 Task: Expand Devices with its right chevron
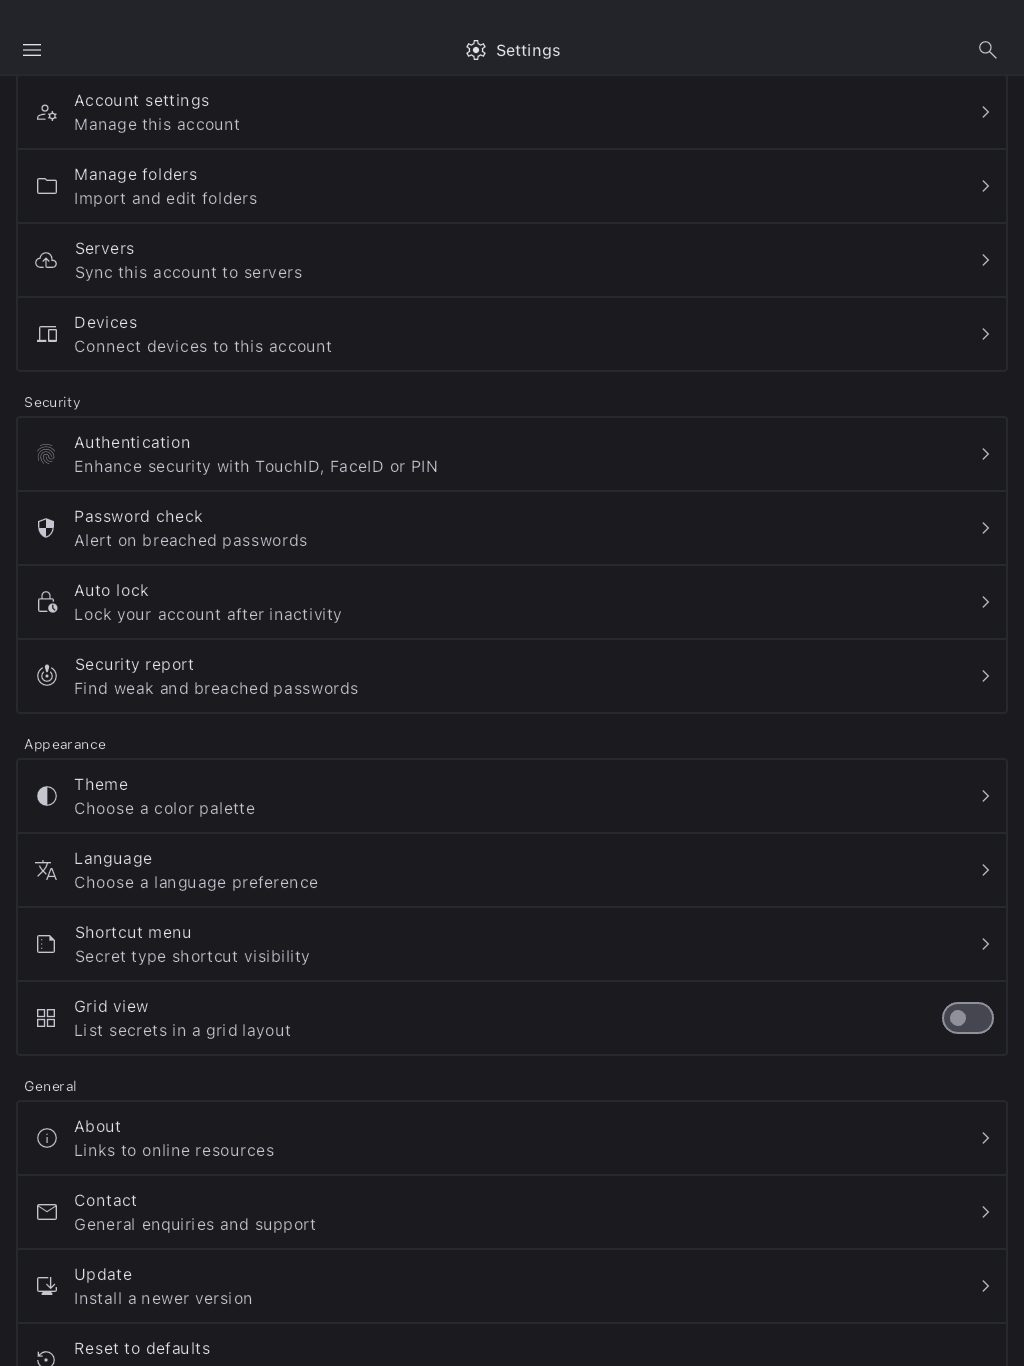coord(985,334)
